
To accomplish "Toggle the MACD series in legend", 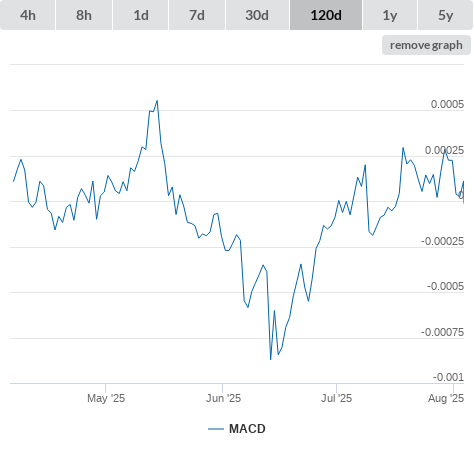I will click(247, 429).
